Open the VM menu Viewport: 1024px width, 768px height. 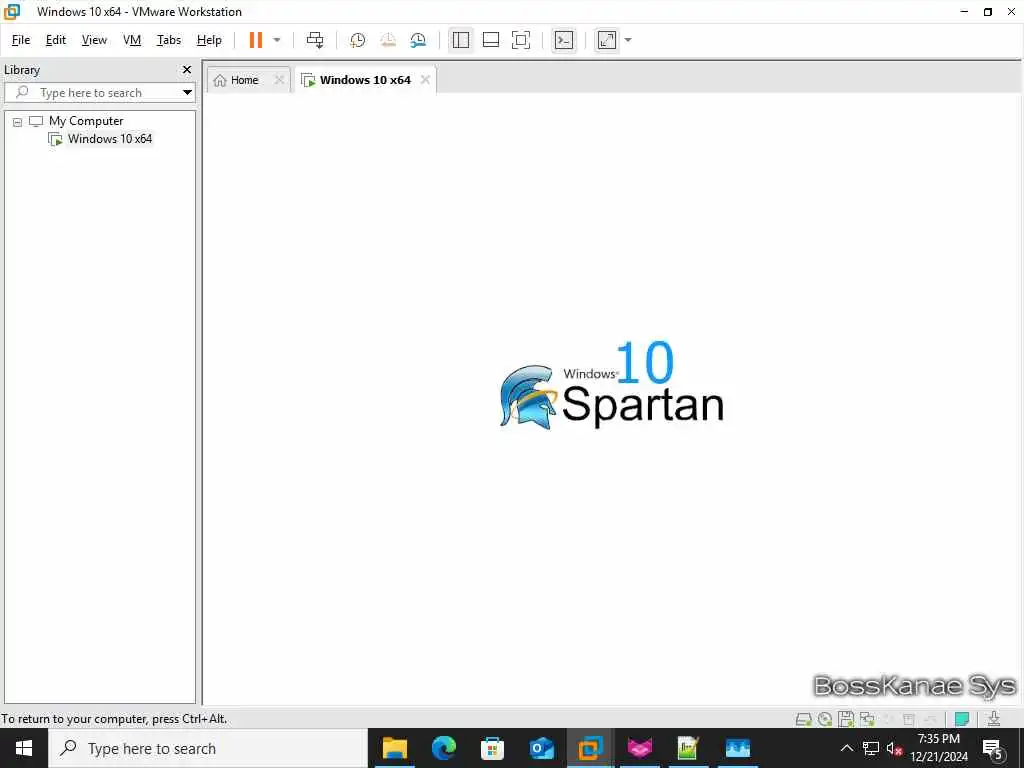coord(132,40)
